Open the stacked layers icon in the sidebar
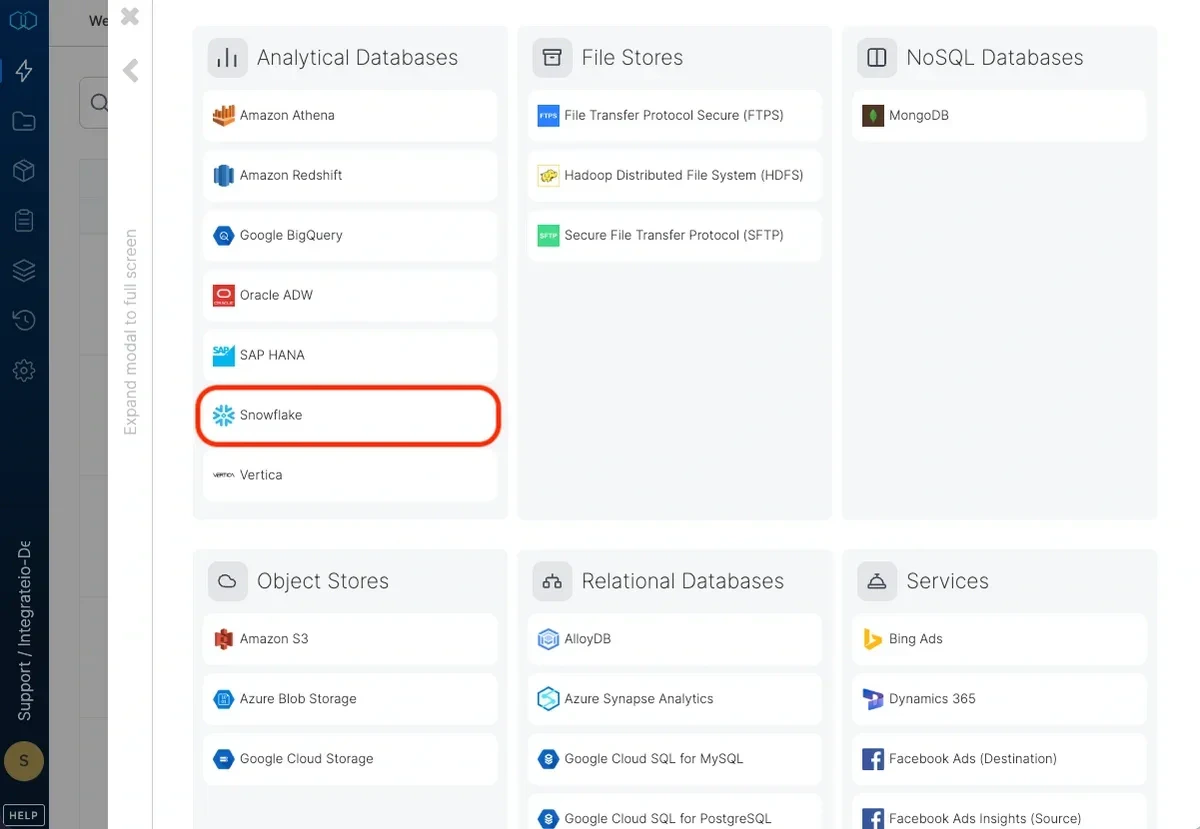The height and width of the screenshot is (829, 1200). coord(24,271)
